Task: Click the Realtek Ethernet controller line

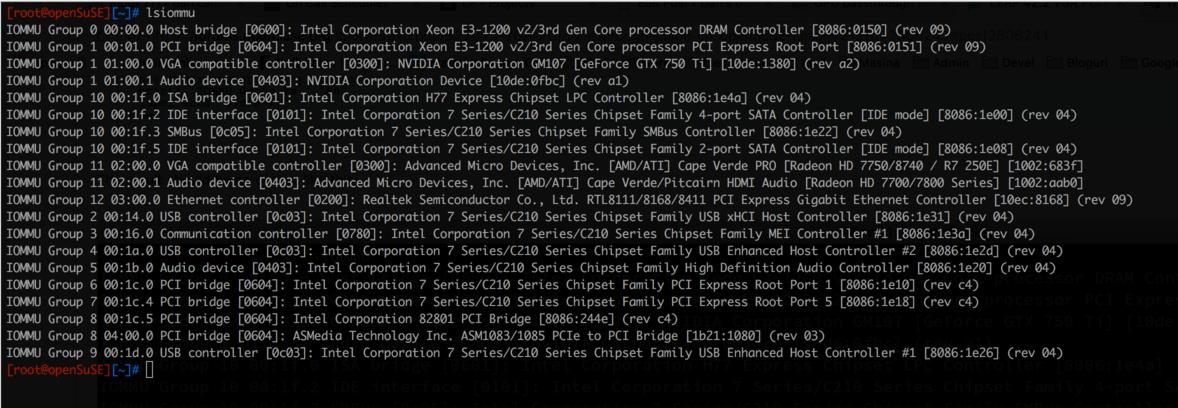Action: [x=569, y=199]
